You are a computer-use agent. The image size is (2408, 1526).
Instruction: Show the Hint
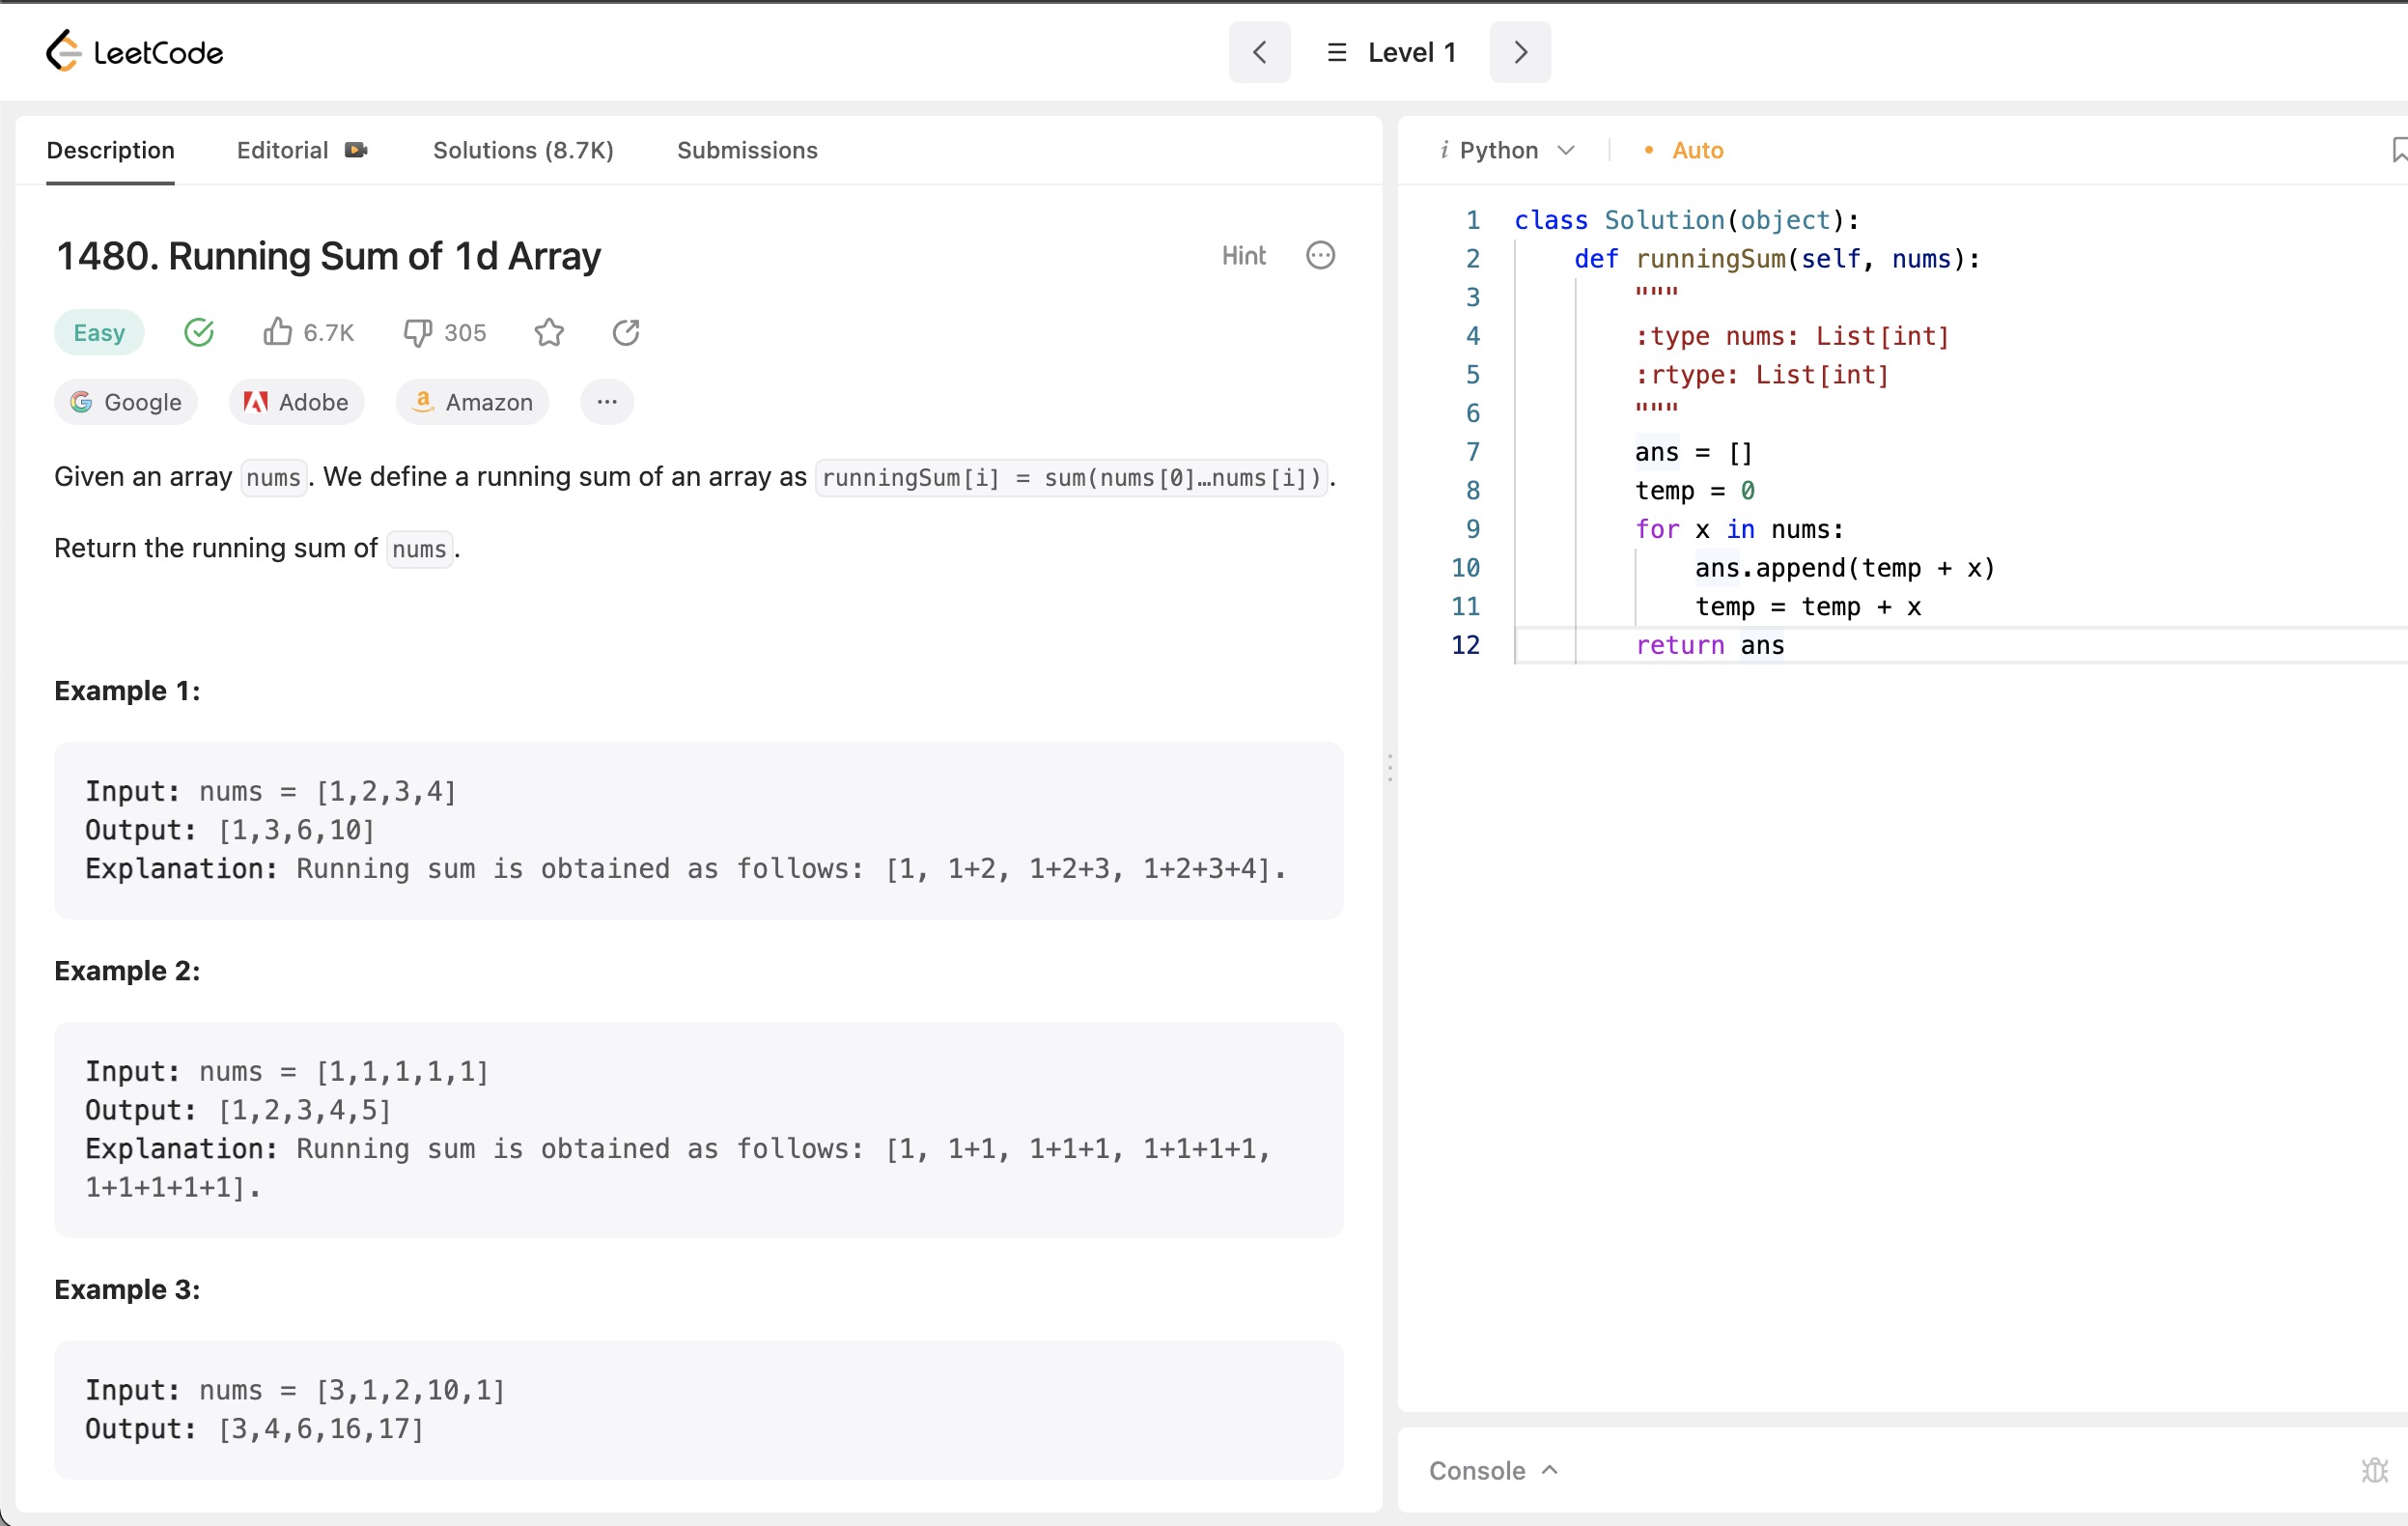pyautogui.click(x=1244, y=256)
